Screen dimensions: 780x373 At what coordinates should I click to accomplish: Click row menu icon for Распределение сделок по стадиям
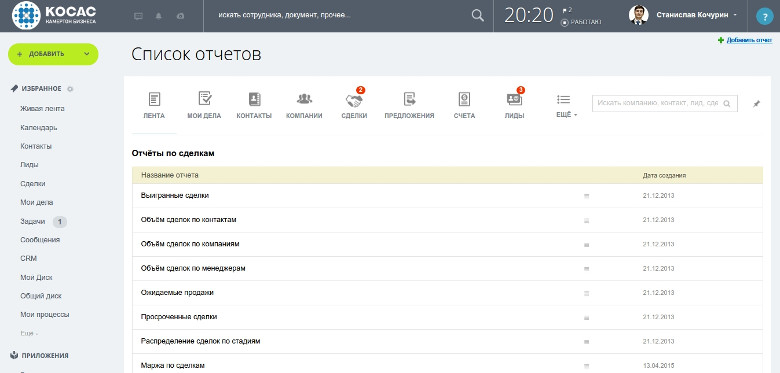point(586,342)
